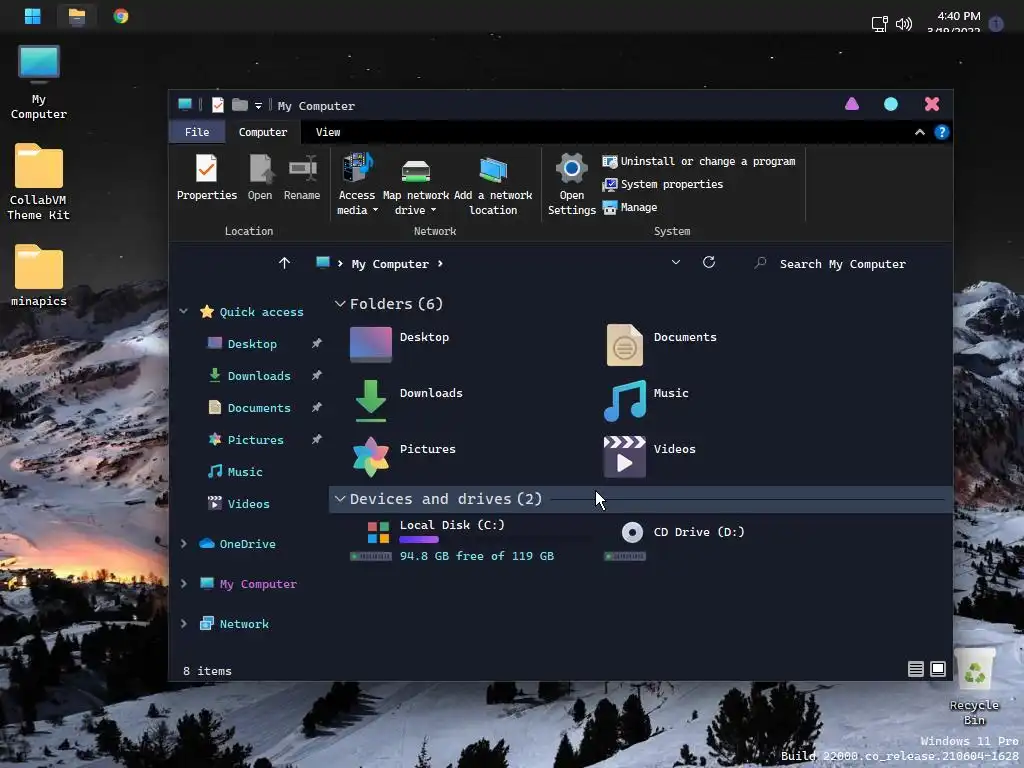This screenshot has height=768, width=1024.
Task: Select the Local Disk (C:) drive icon
Action: pyautogui.click(x=377, y=532)
